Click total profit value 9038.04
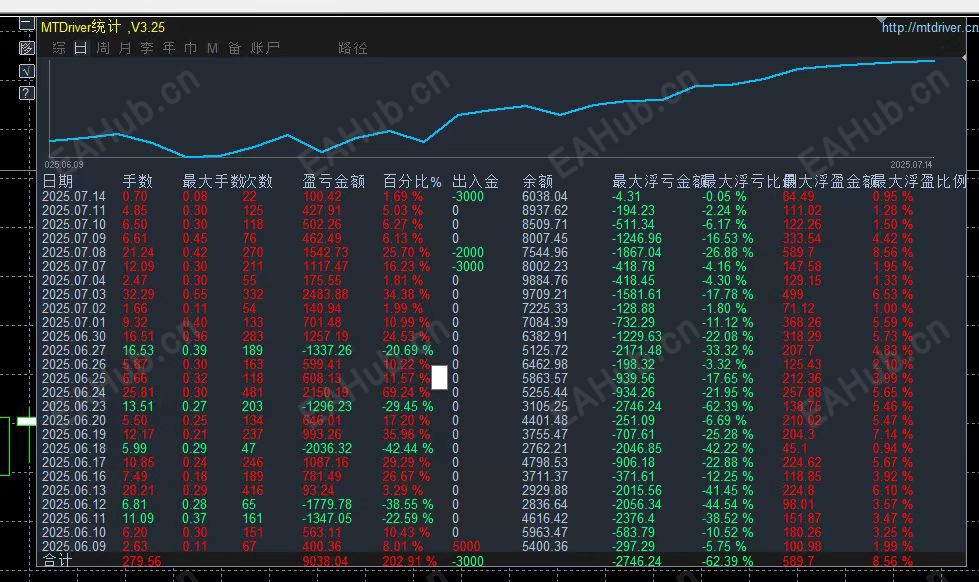This screenshot has height=582, width=979. click(325, 561)
